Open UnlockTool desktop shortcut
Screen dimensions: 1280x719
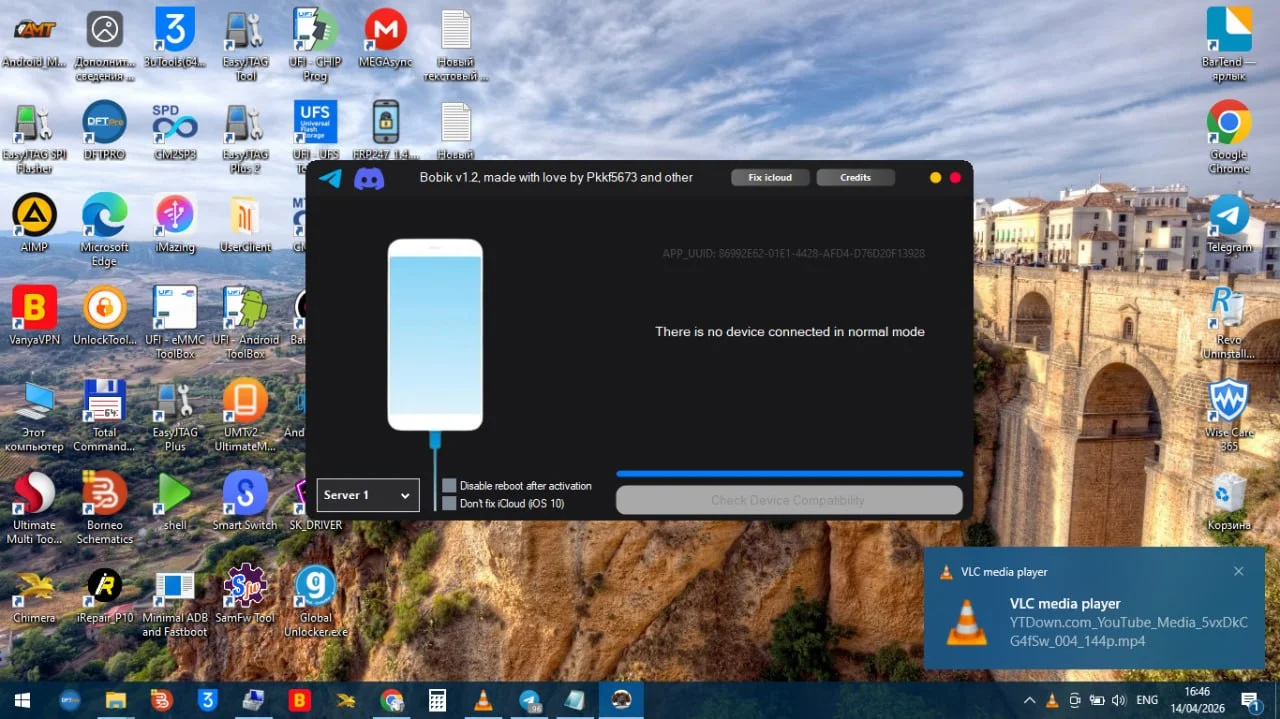click(x=105, y=316)
